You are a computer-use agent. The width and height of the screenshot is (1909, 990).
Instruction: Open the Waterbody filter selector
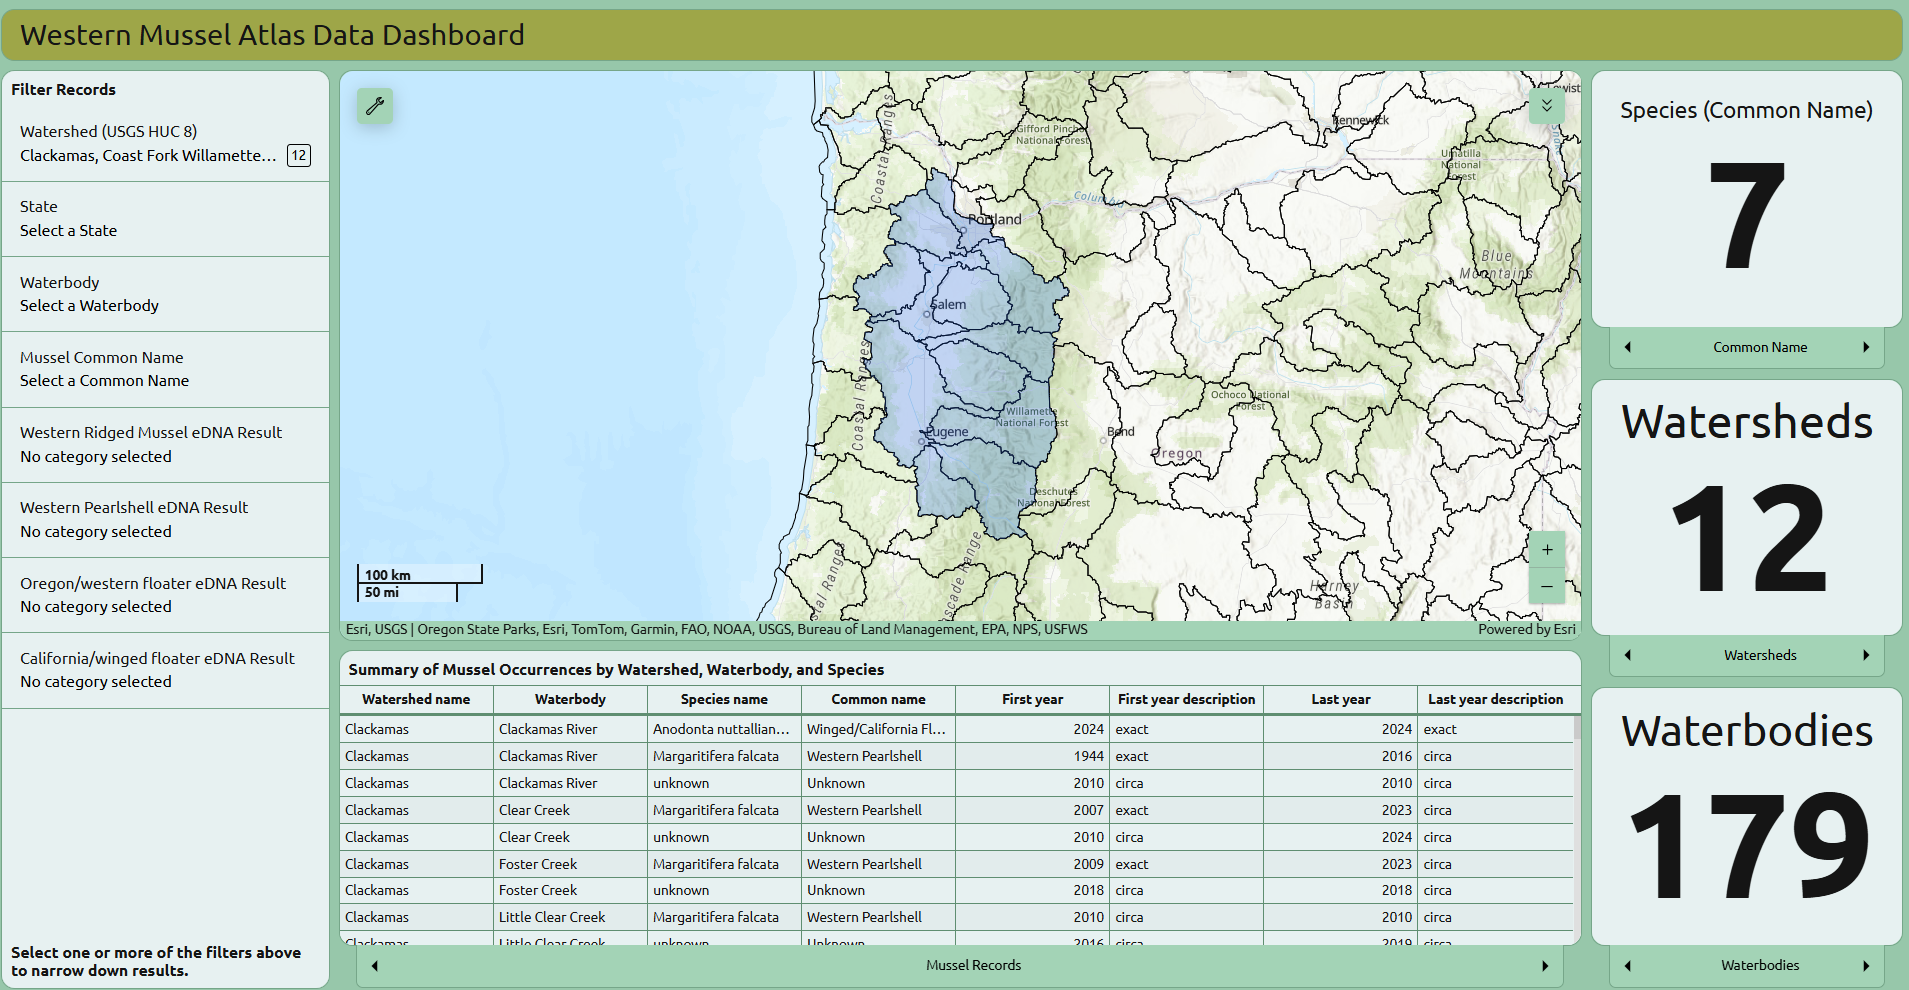click(165, 294)
